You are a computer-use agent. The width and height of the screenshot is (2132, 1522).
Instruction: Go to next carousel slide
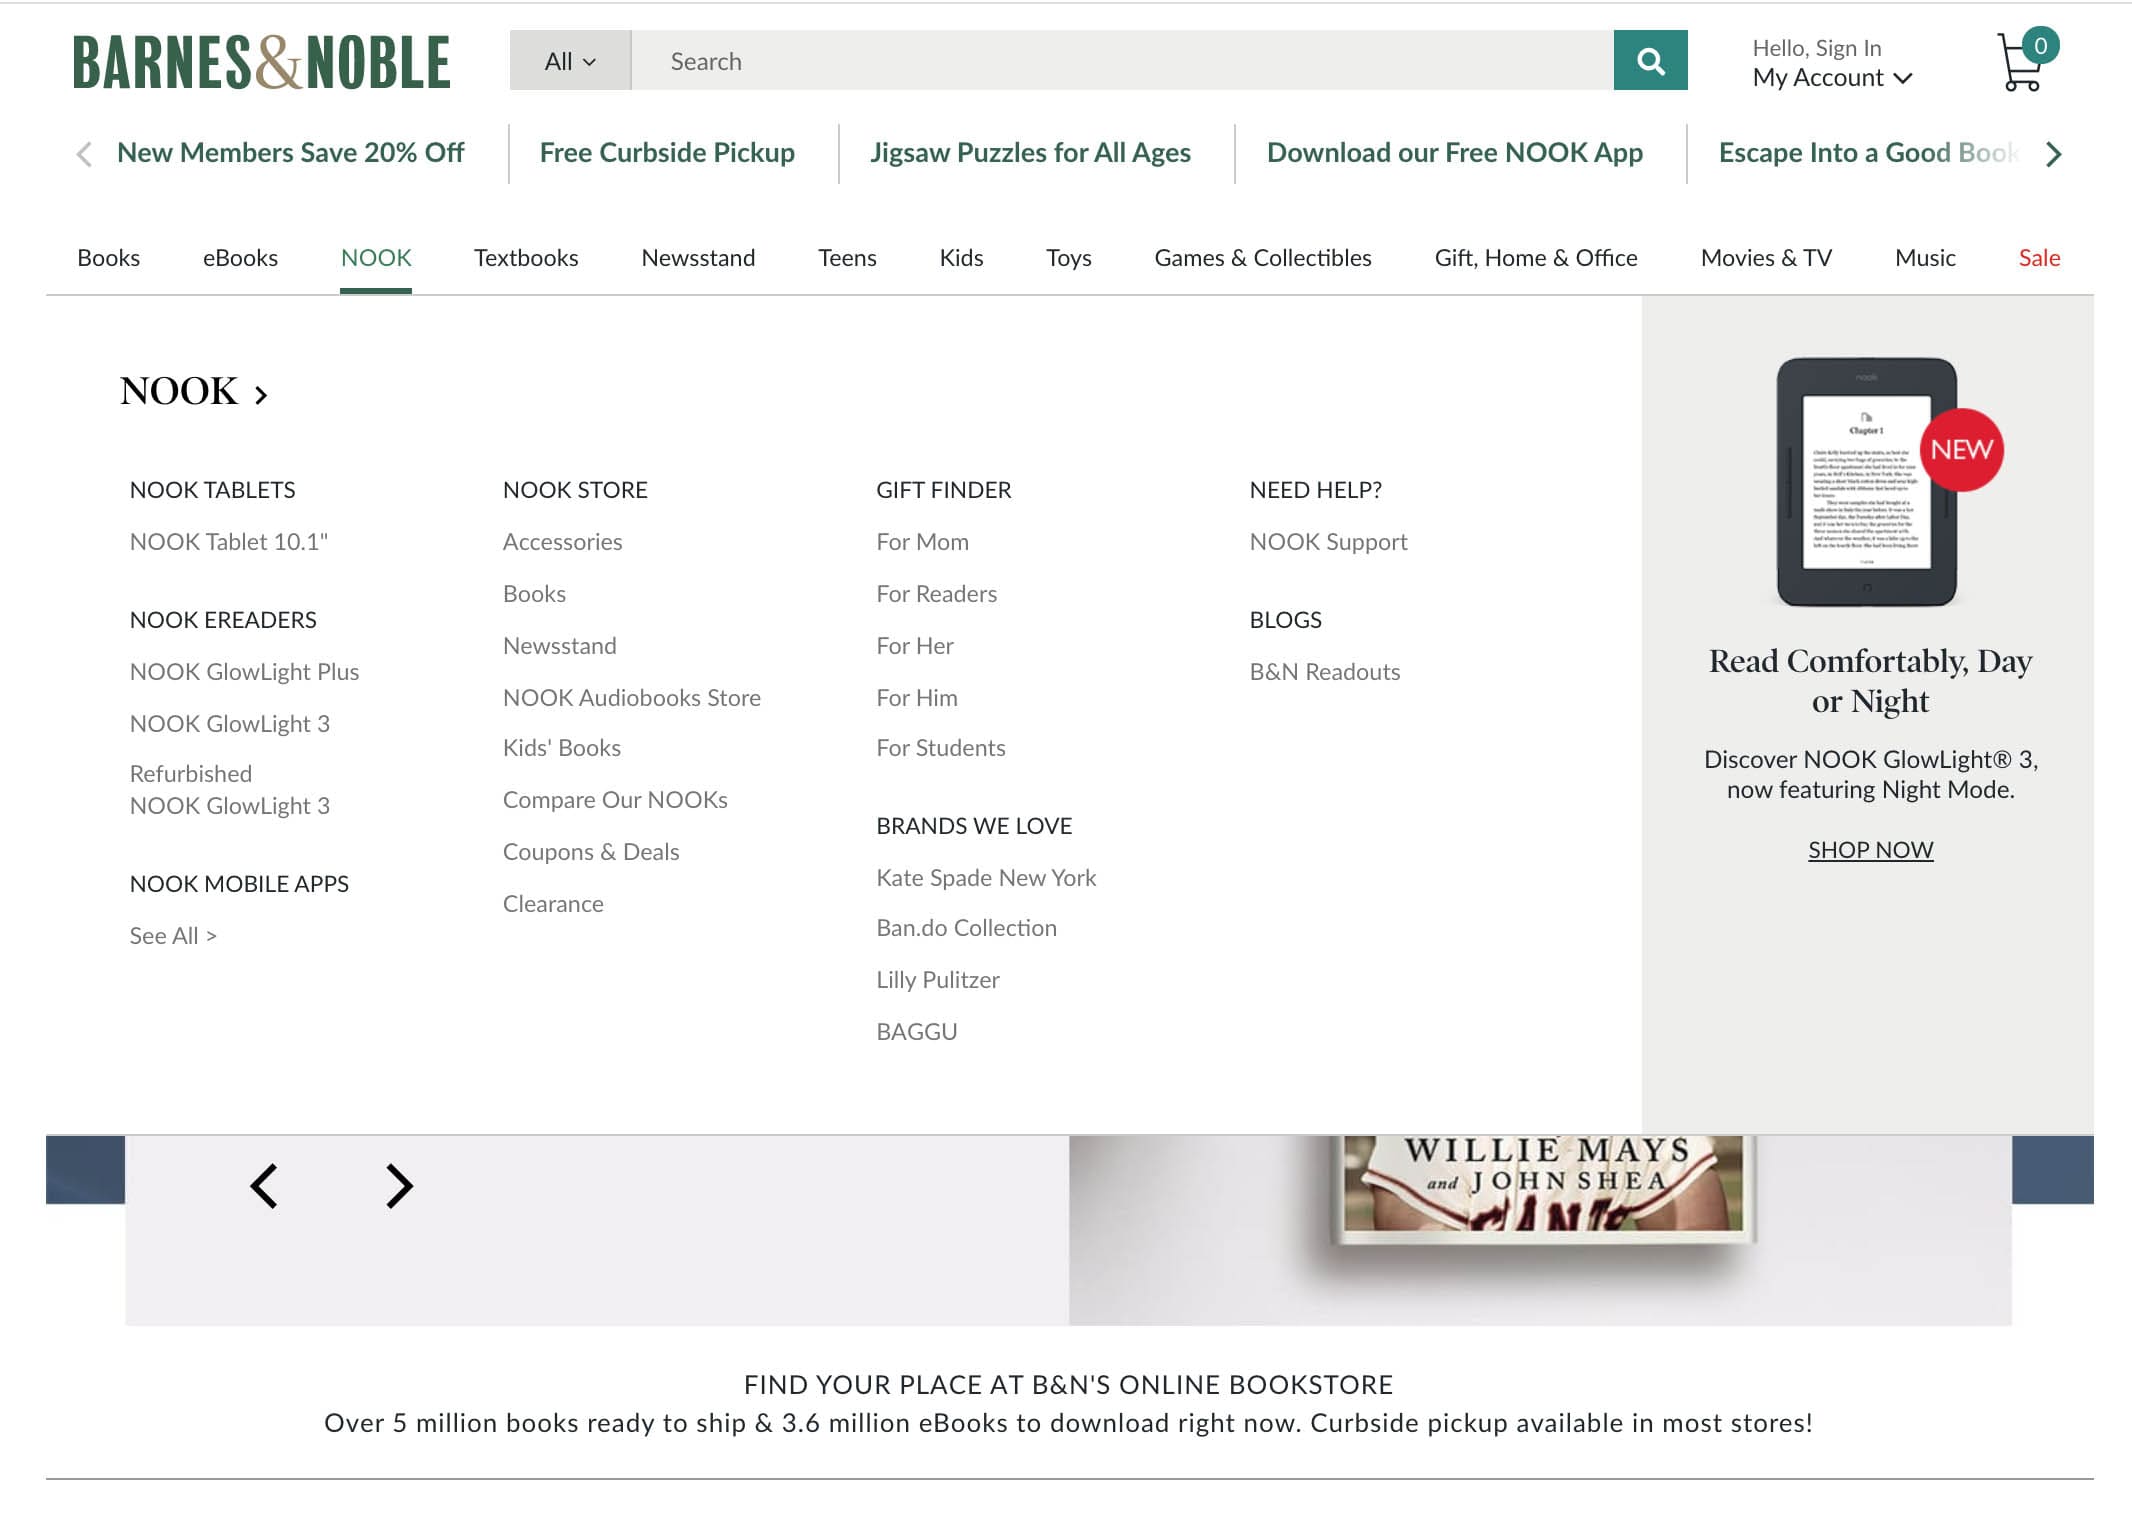(399, 1186)
